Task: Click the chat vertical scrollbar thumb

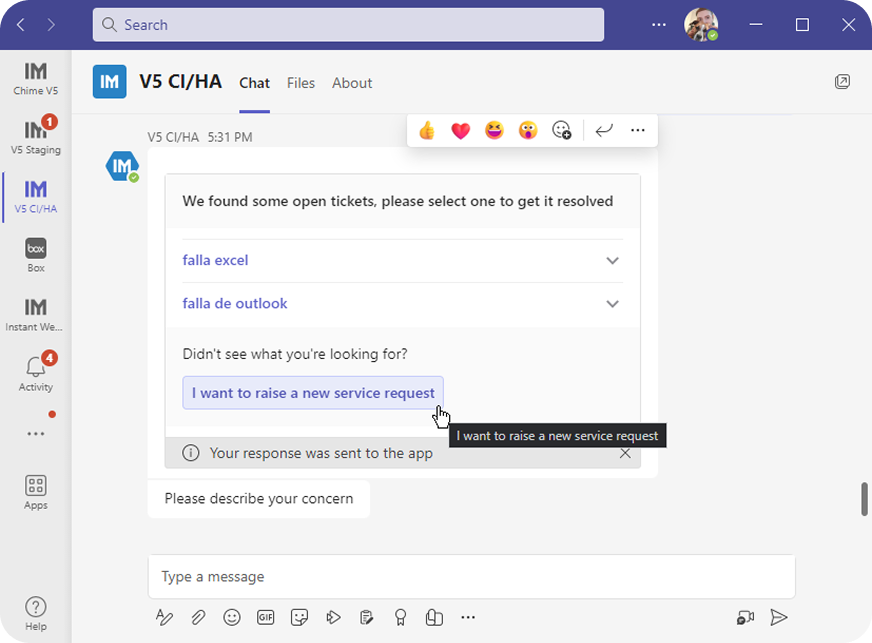Action: point(864,499)
